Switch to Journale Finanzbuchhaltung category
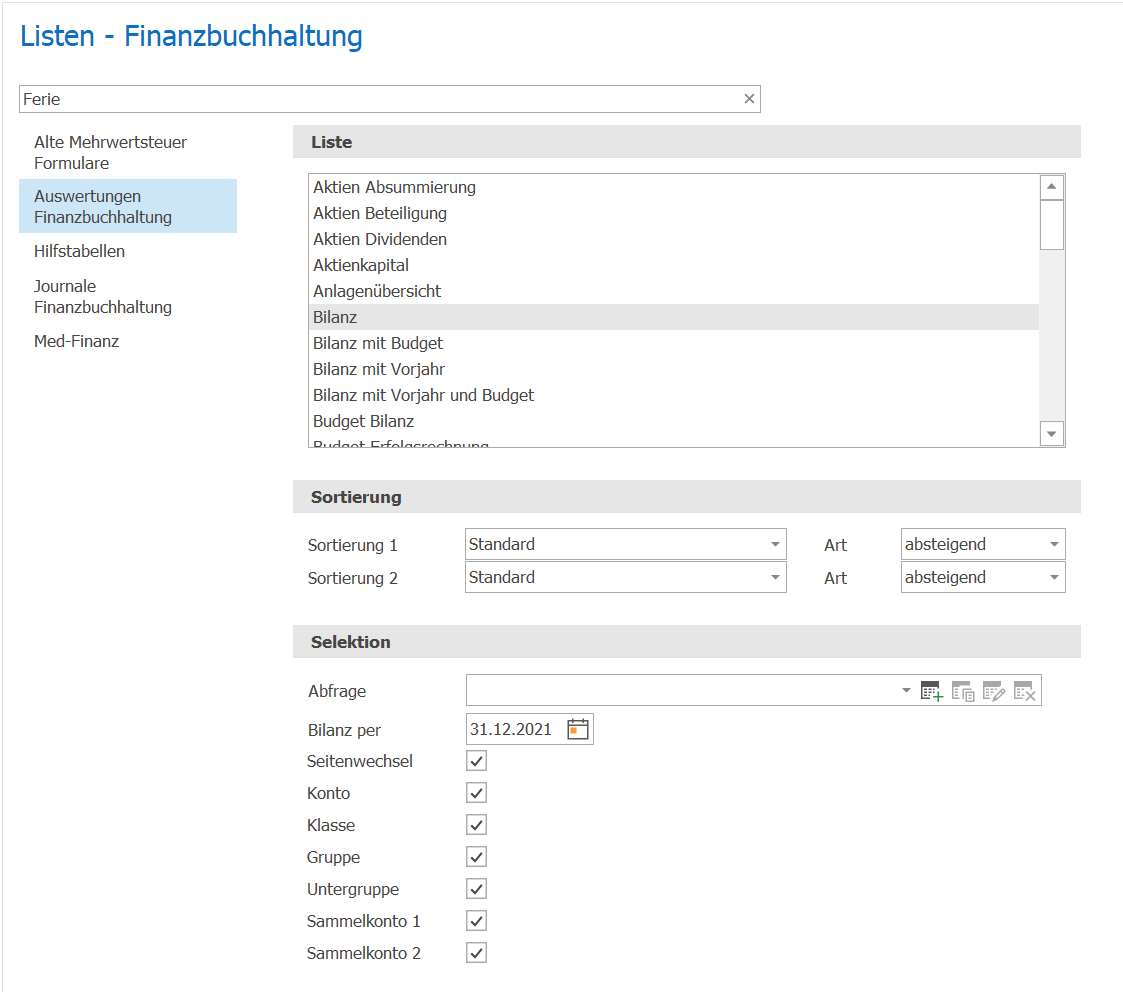The width and height of the screenshot is (1123, 992). click(127, 297)
